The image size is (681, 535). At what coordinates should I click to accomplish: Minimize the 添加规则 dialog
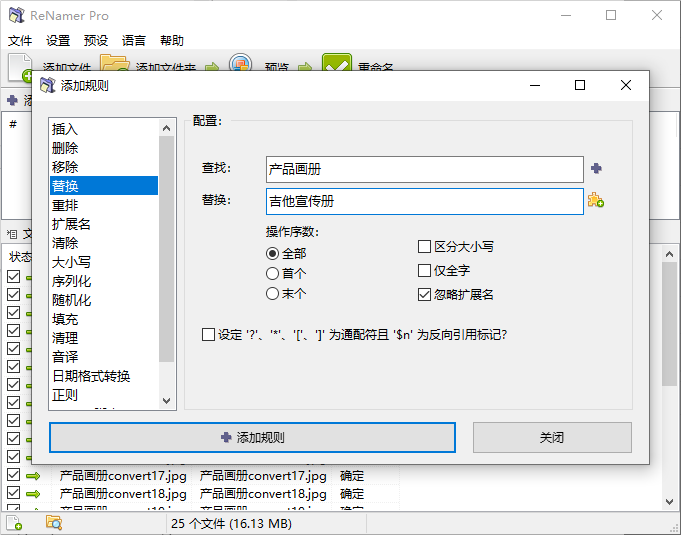(x=535, y=85)
